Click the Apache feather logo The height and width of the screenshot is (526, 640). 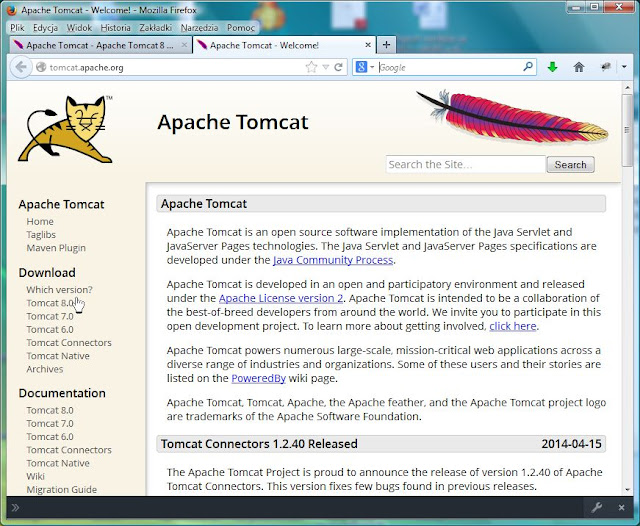pyautogui.click(x=512, y=117)
